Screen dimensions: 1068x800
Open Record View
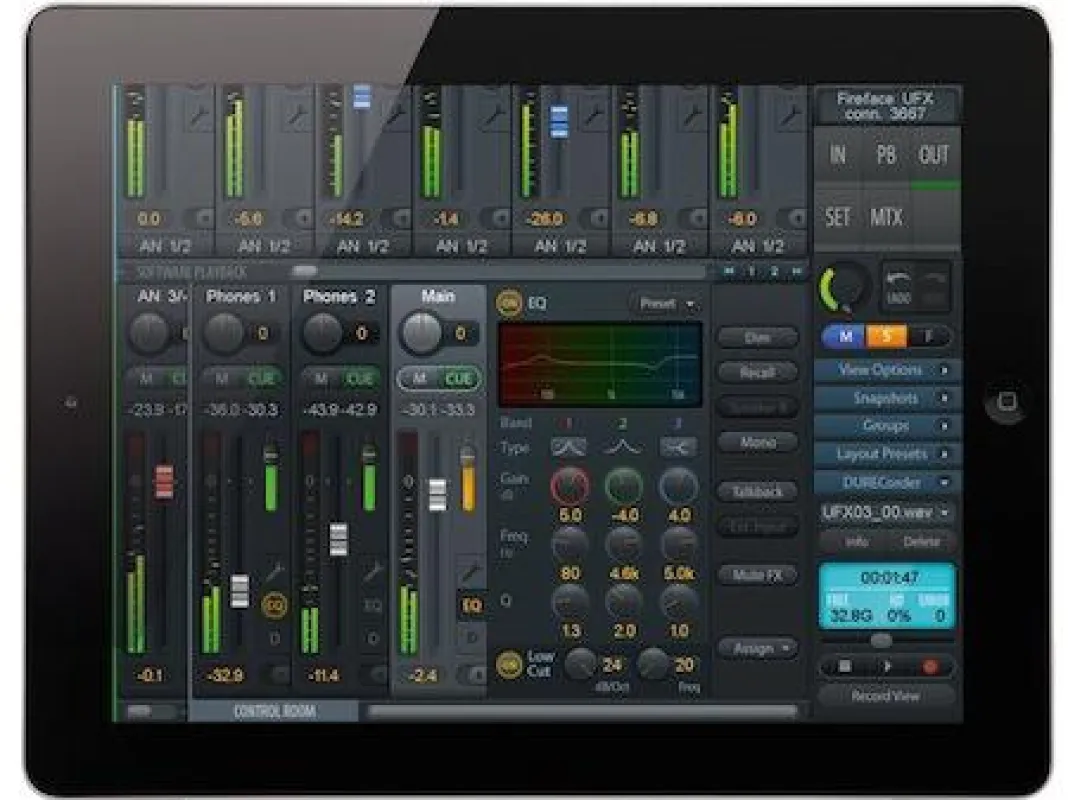(885, 696)
